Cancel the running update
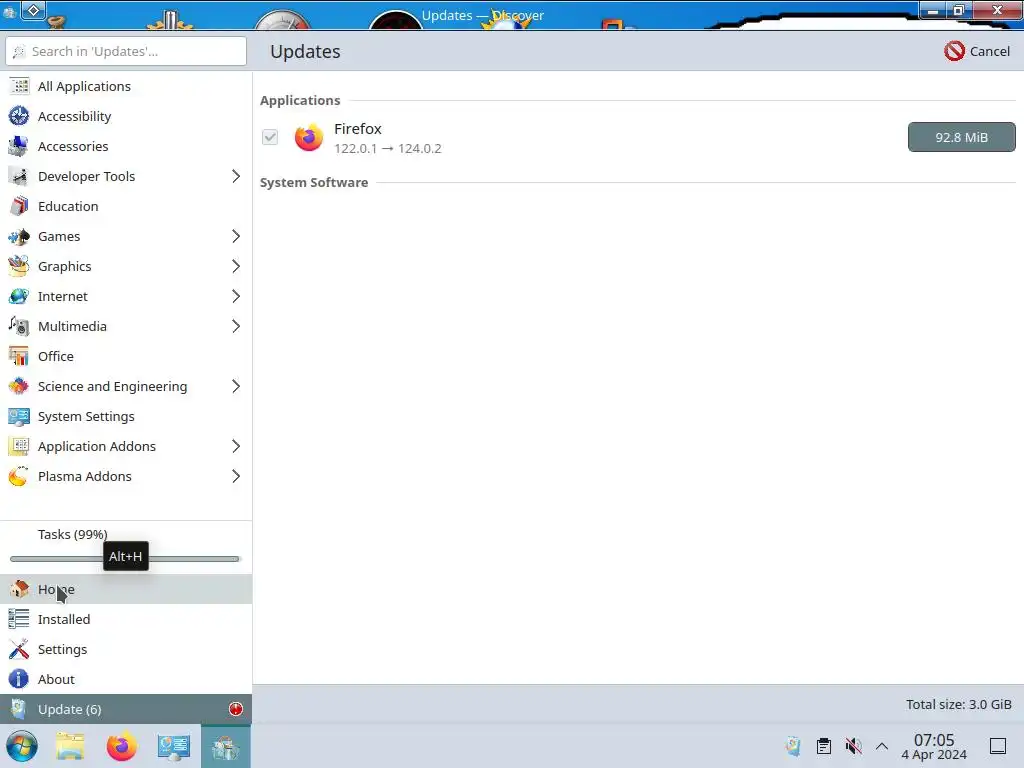 click(x=977, y=51)
